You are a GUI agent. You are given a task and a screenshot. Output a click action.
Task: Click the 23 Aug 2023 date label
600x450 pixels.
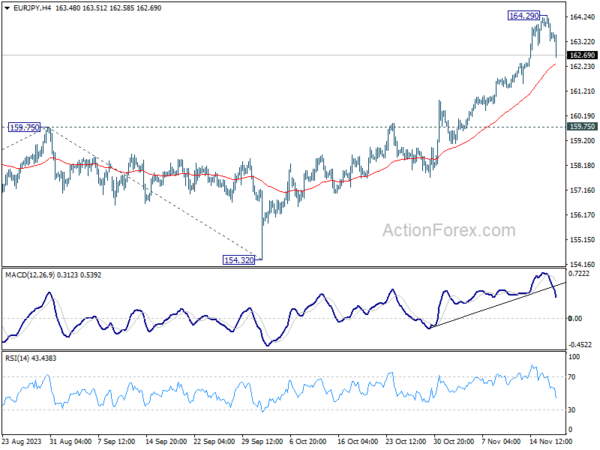pos(21,442)
